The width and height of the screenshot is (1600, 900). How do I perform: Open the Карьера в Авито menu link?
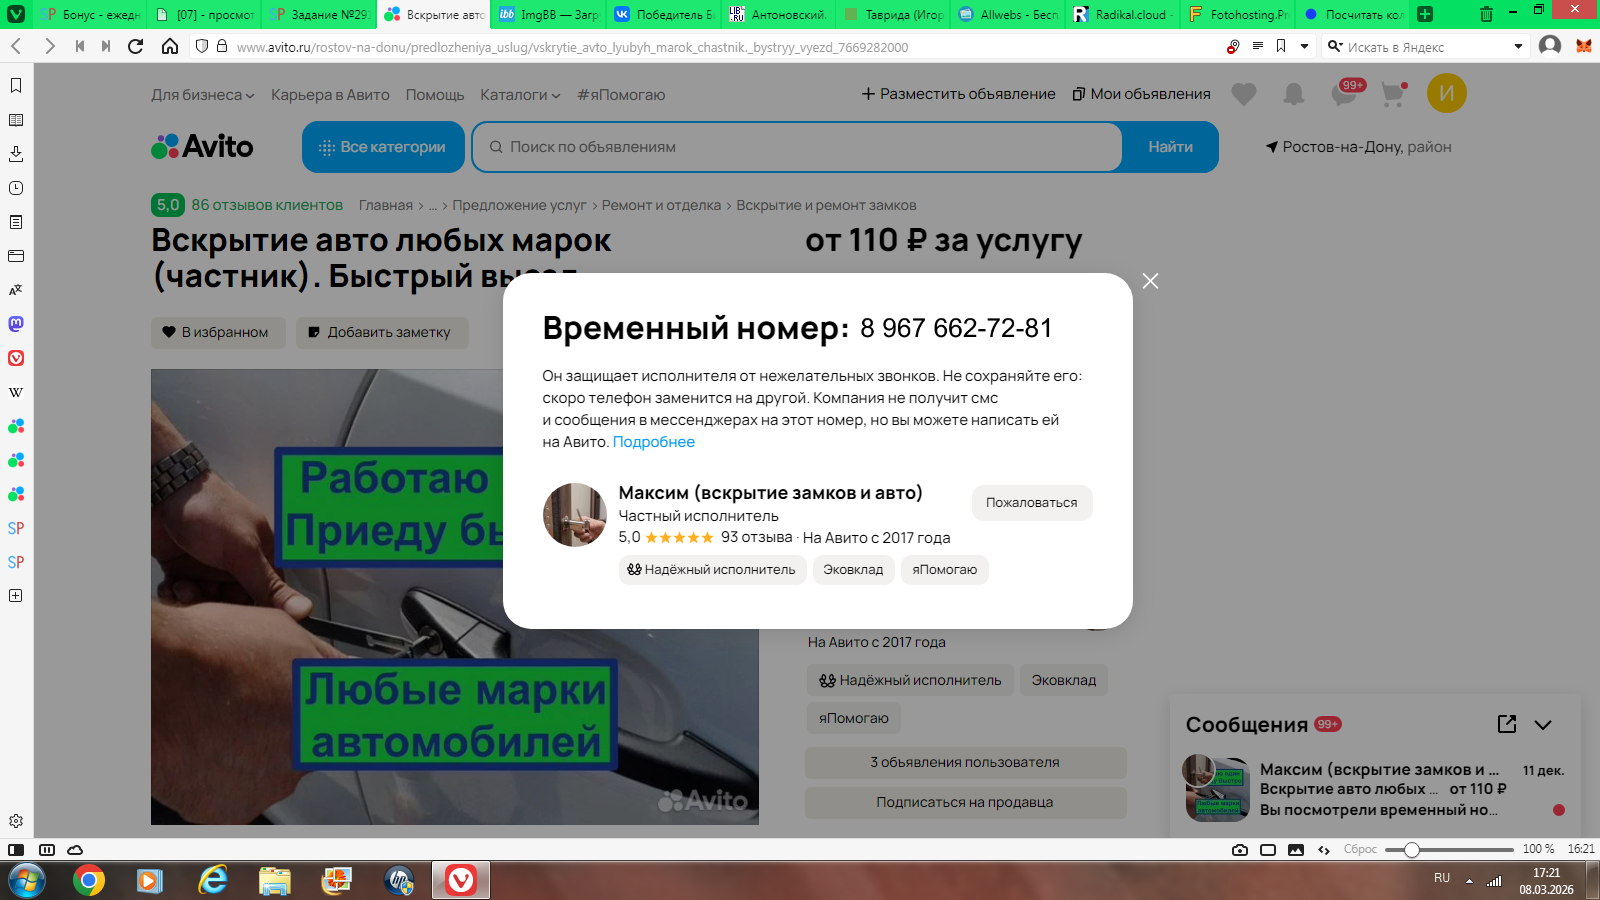pos(330,95)
